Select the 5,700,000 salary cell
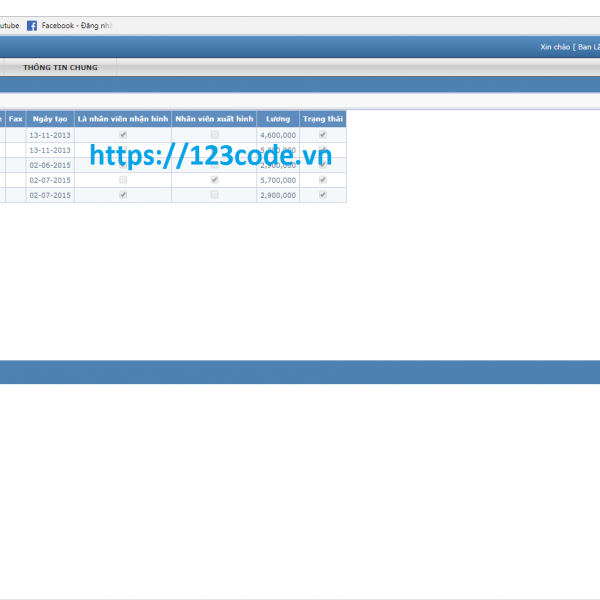Viewport: 600px width, 600px height. pyautogui.click(x=277, y=180)
